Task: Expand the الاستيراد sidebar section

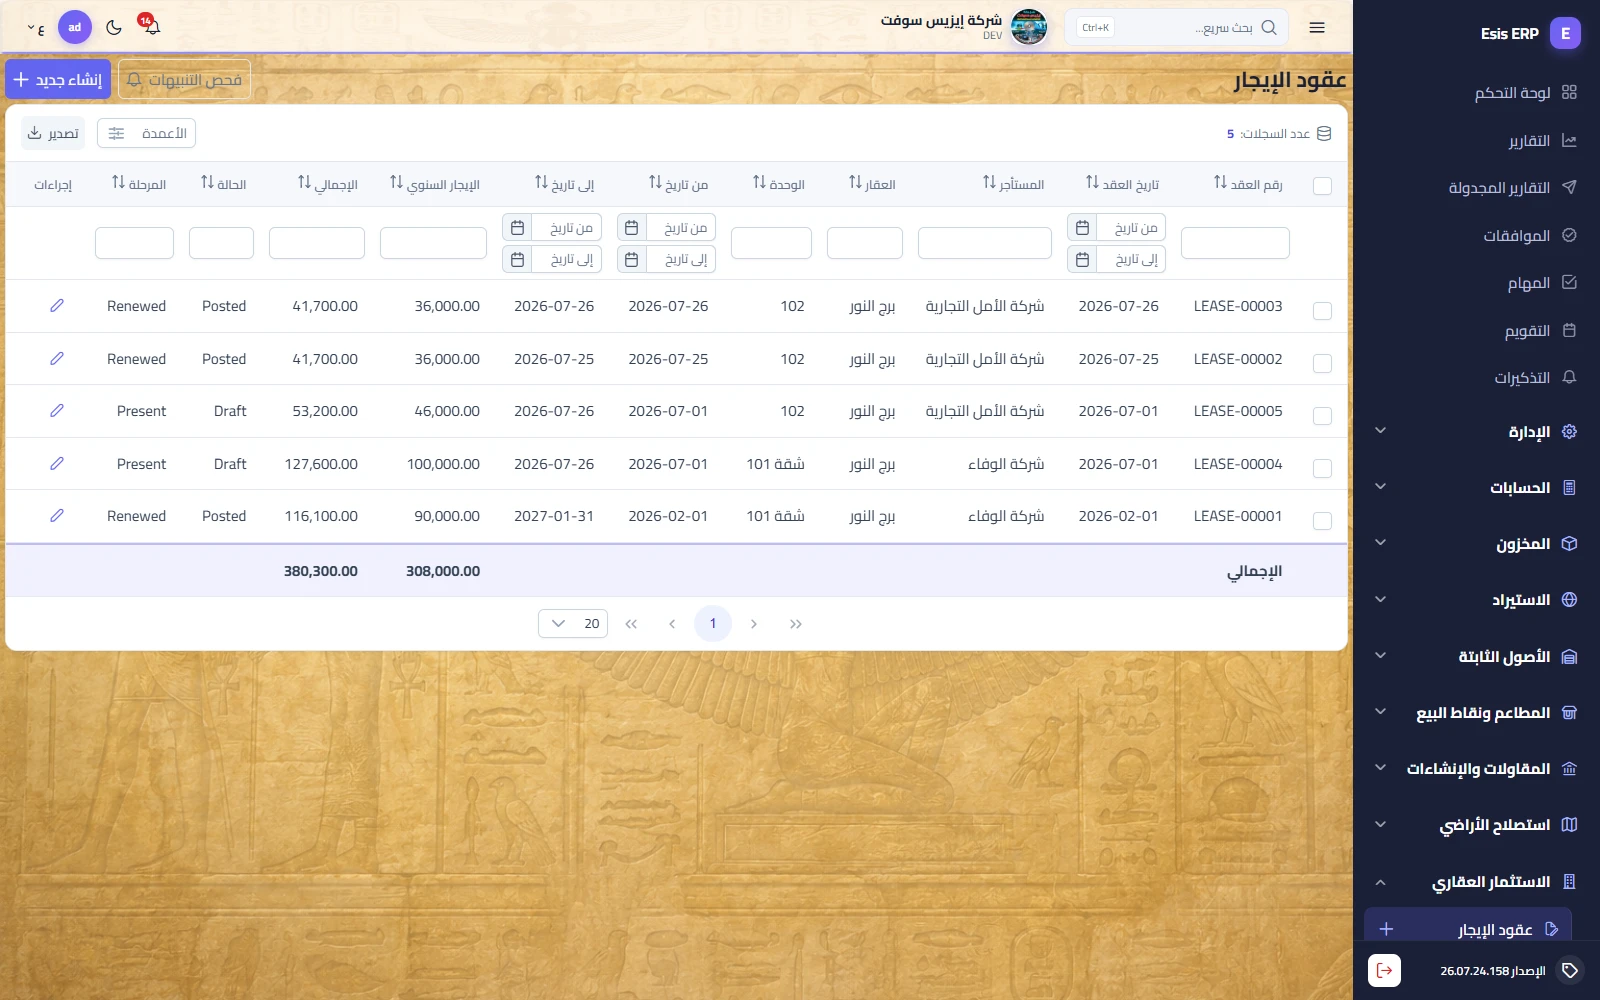Action: (1476, 599)
